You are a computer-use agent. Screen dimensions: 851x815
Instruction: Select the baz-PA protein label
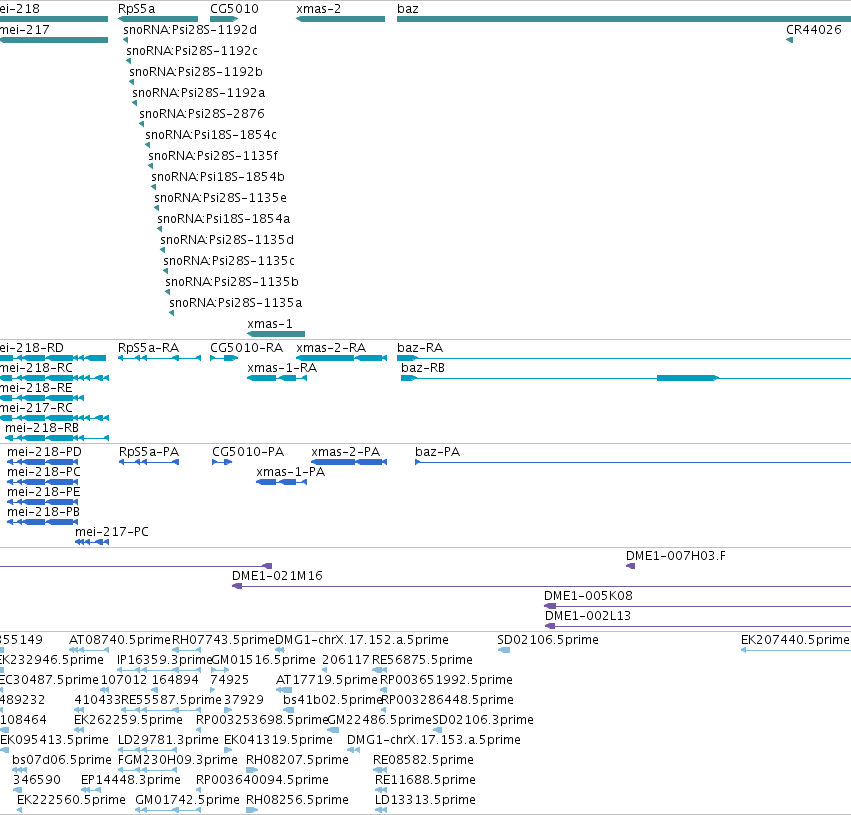[437, 452]
